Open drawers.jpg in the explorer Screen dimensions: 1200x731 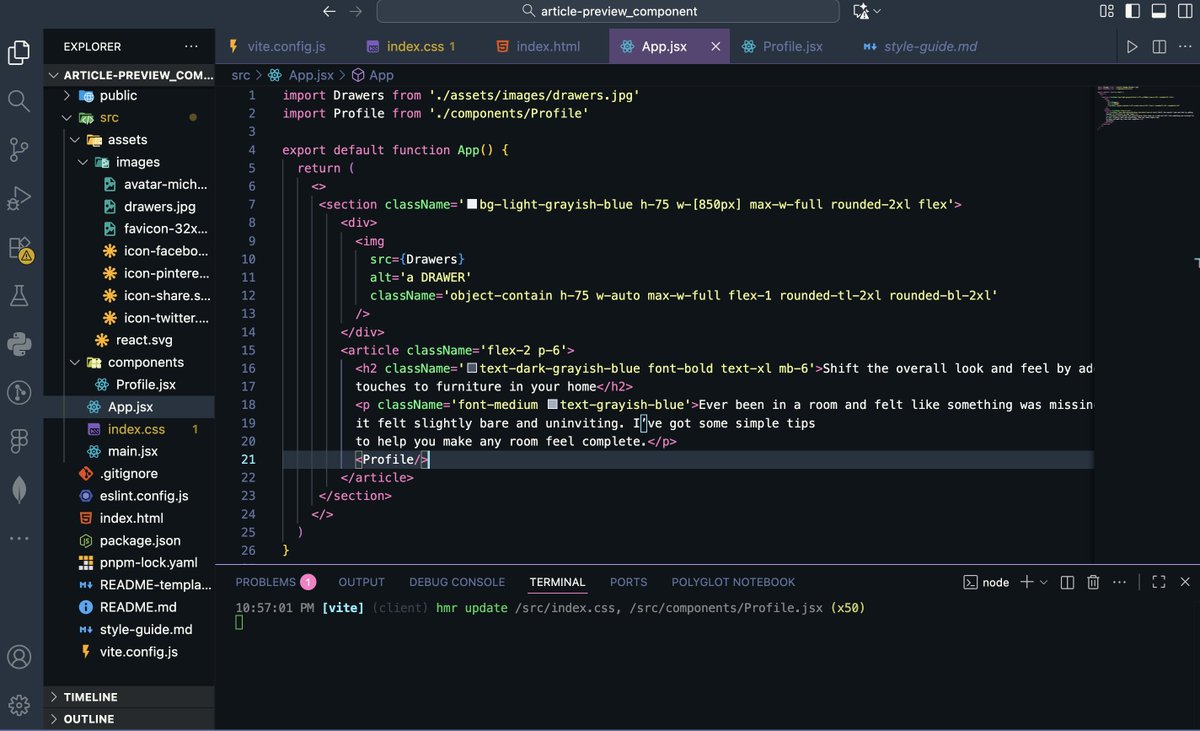(127, 207)
